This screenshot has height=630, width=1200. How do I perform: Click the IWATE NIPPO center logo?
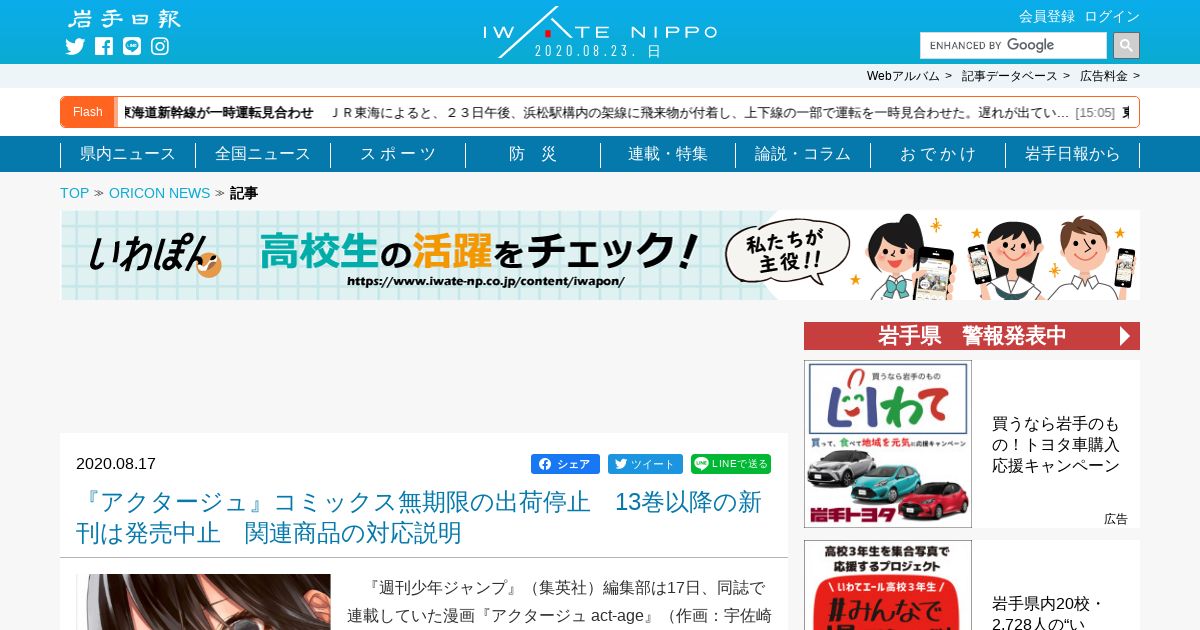click(x=600, y=32)
